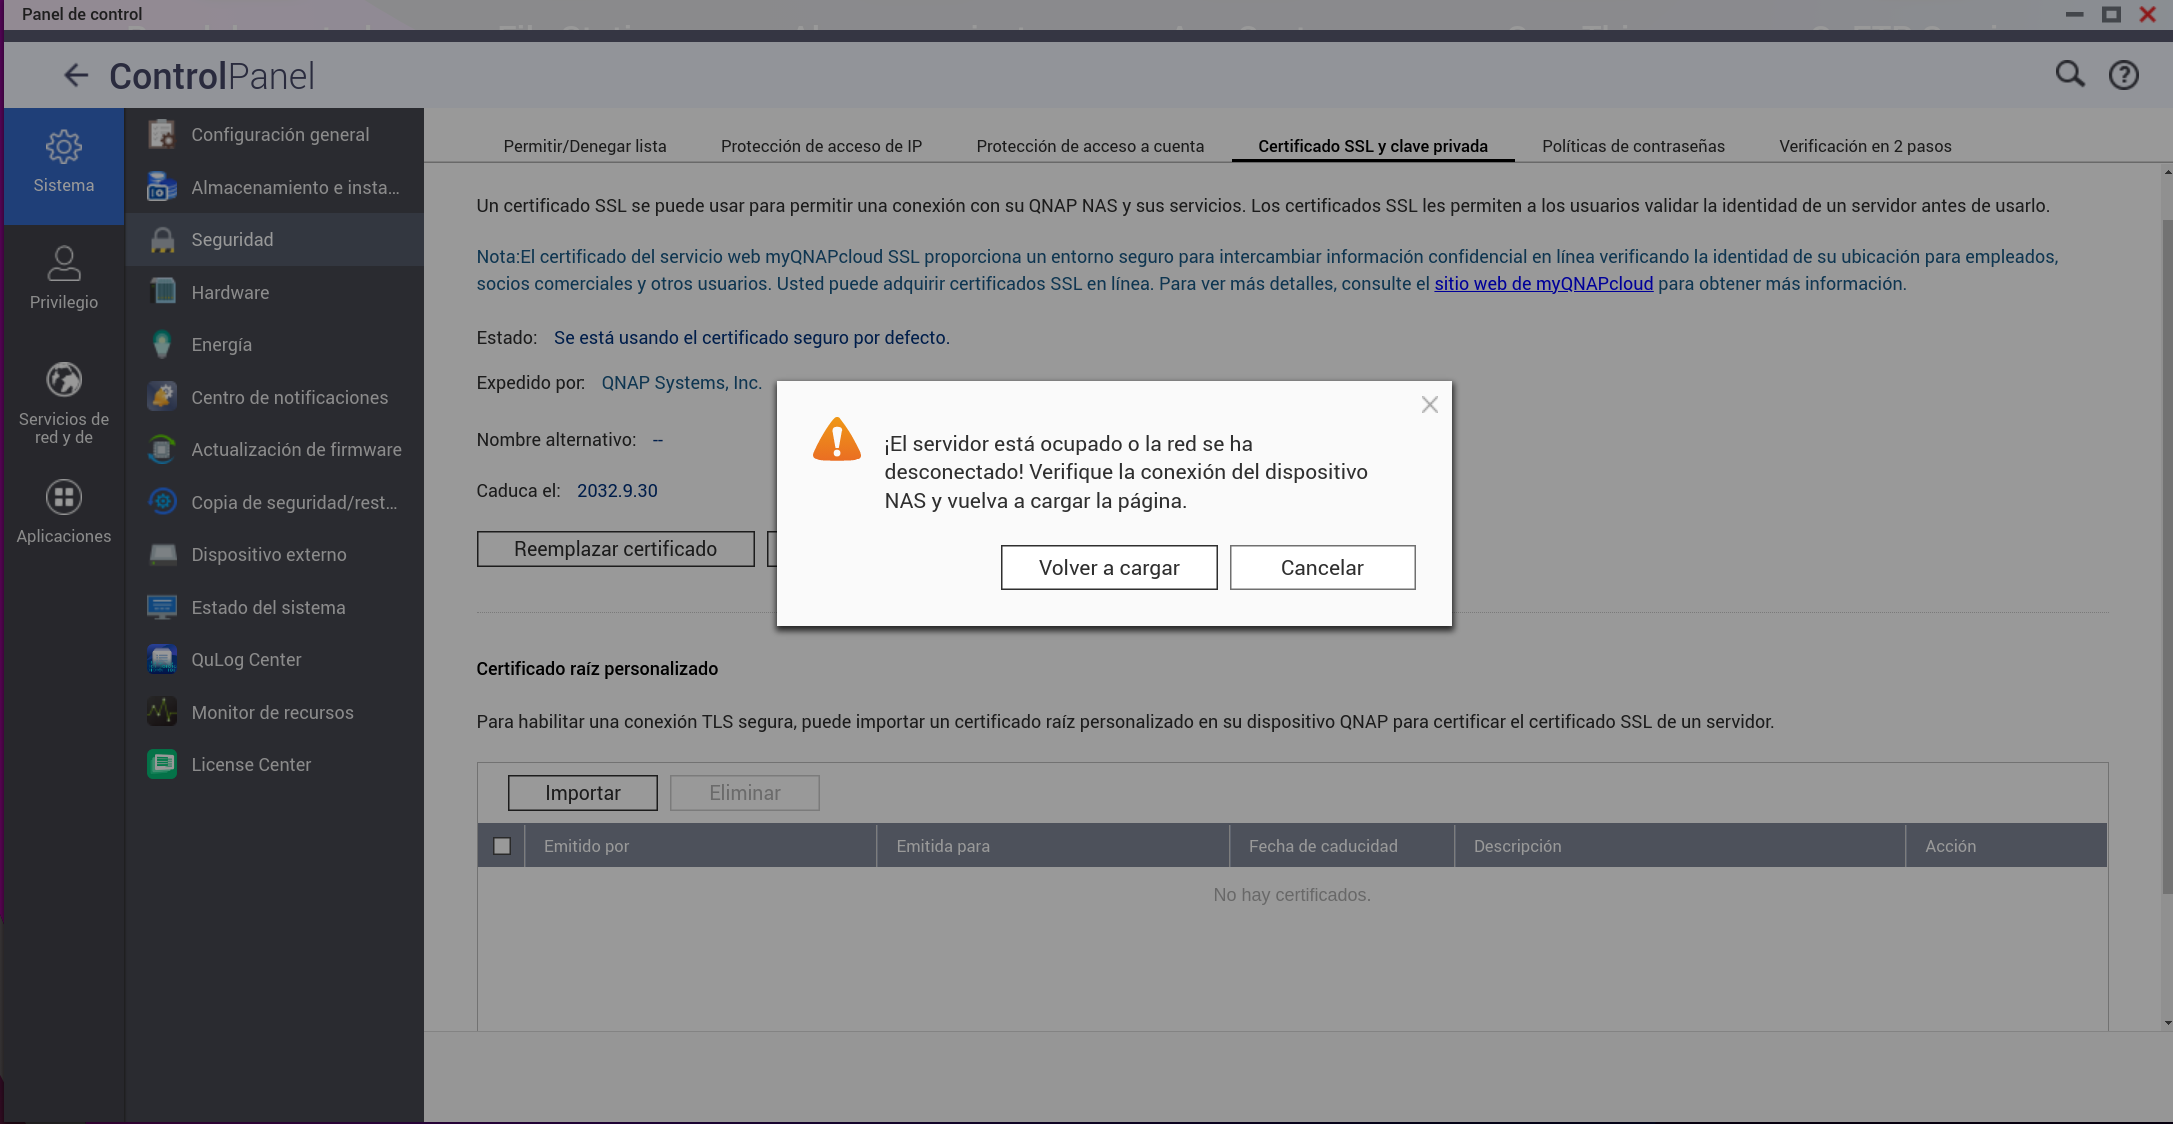Click the Importar certificate button

(x=582, y=793)
